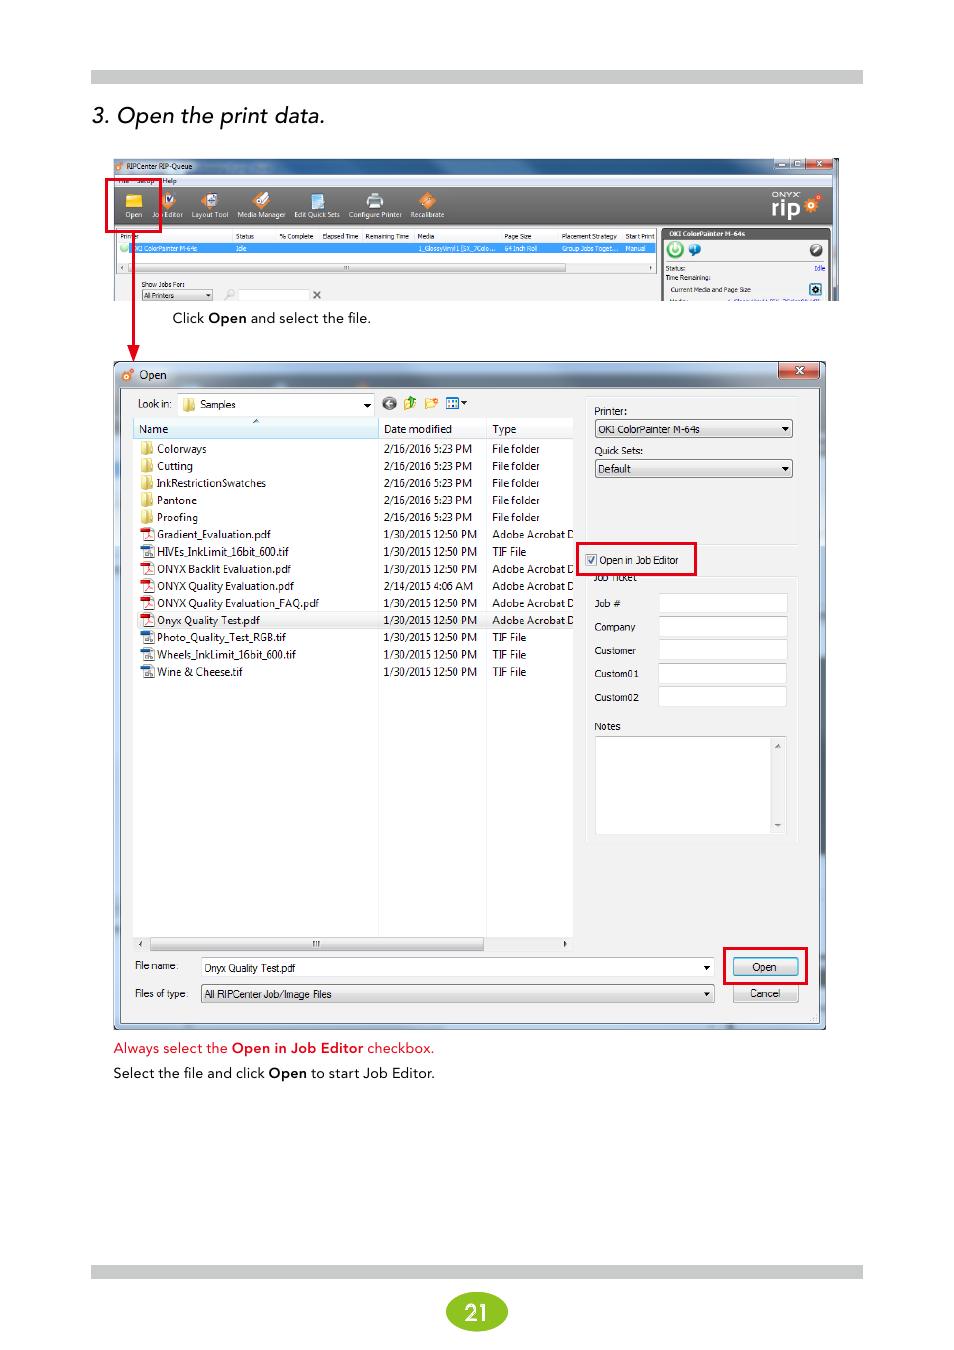Screen dimensions: 954x1350
Task: Select the OKI ColorPainter M-64s queue row
Action: [387, 248]
